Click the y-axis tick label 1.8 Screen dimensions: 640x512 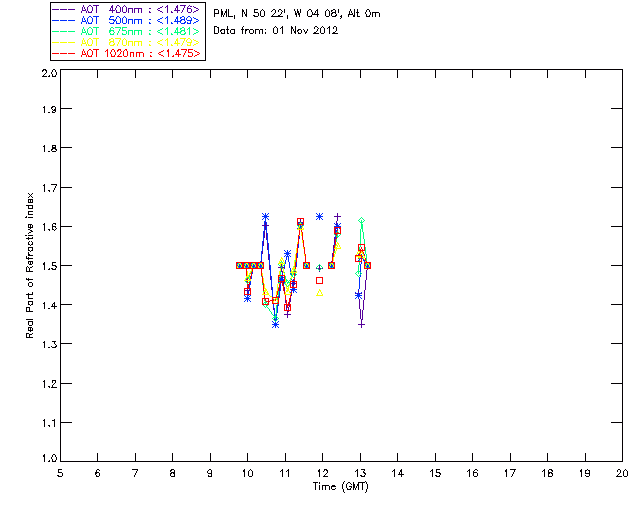[x=49, y=148]
